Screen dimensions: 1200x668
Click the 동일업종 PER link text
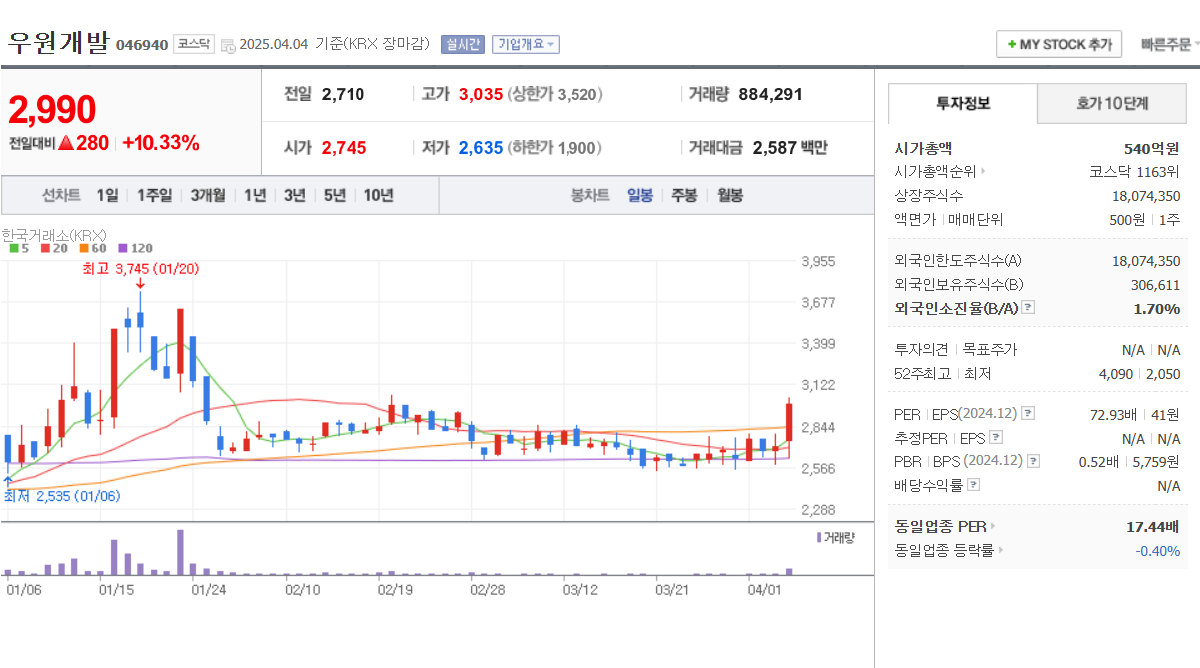pos(940,526)
